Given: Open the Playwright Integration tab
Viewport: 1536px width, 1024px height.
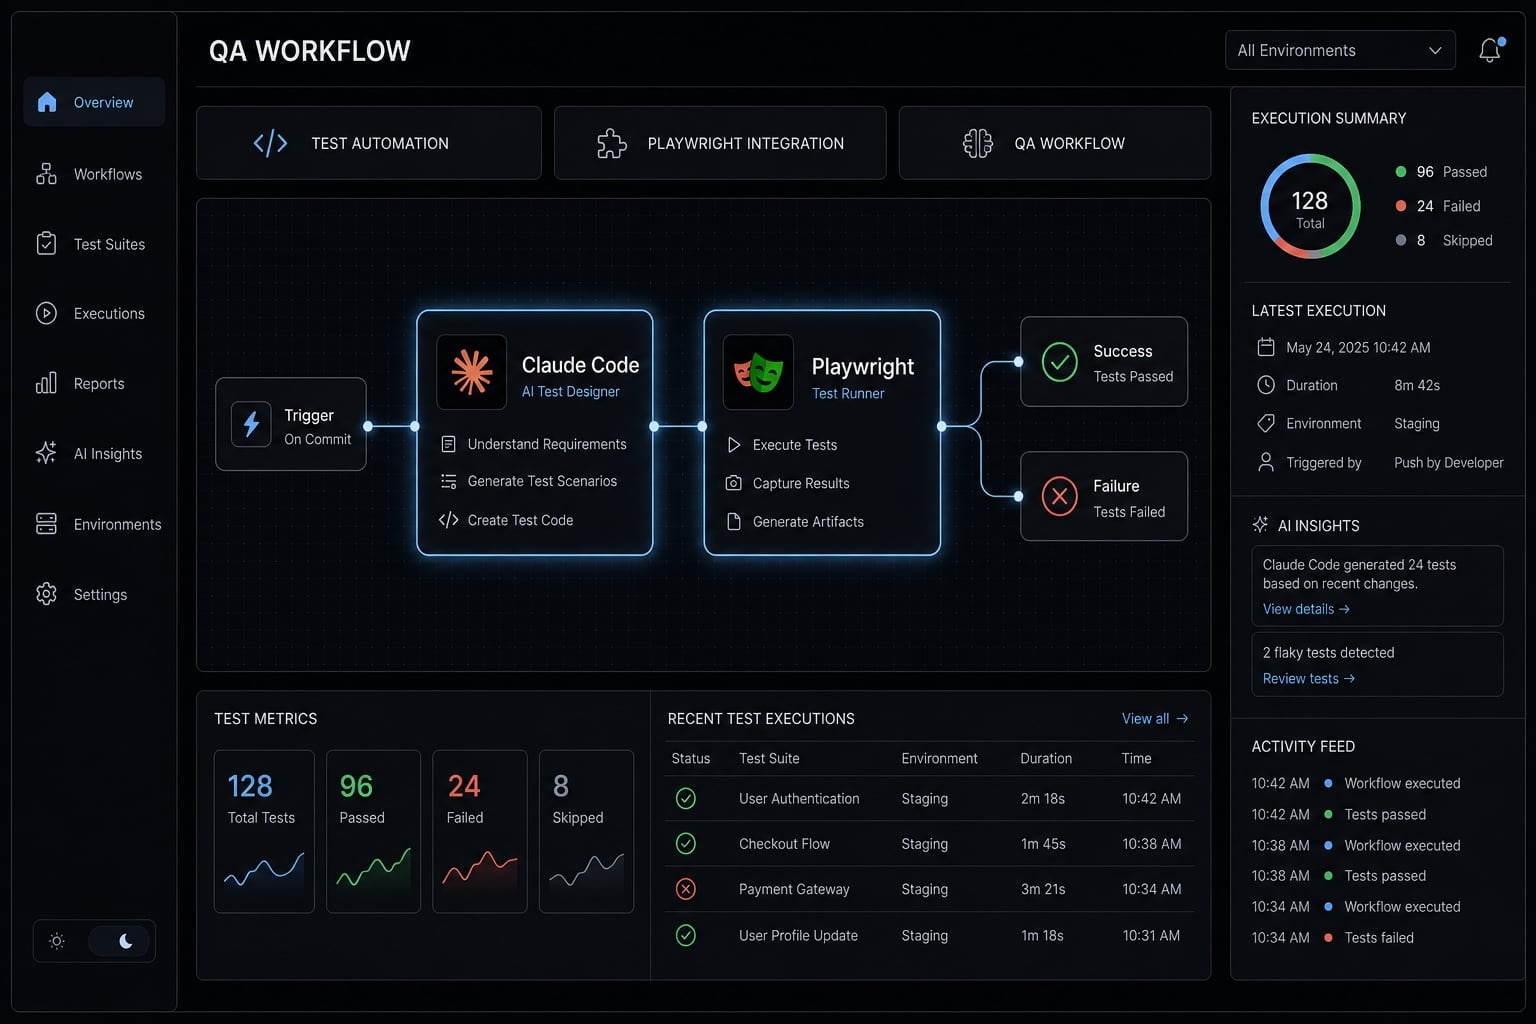Looking at the screenshot, I should [720, 143].
